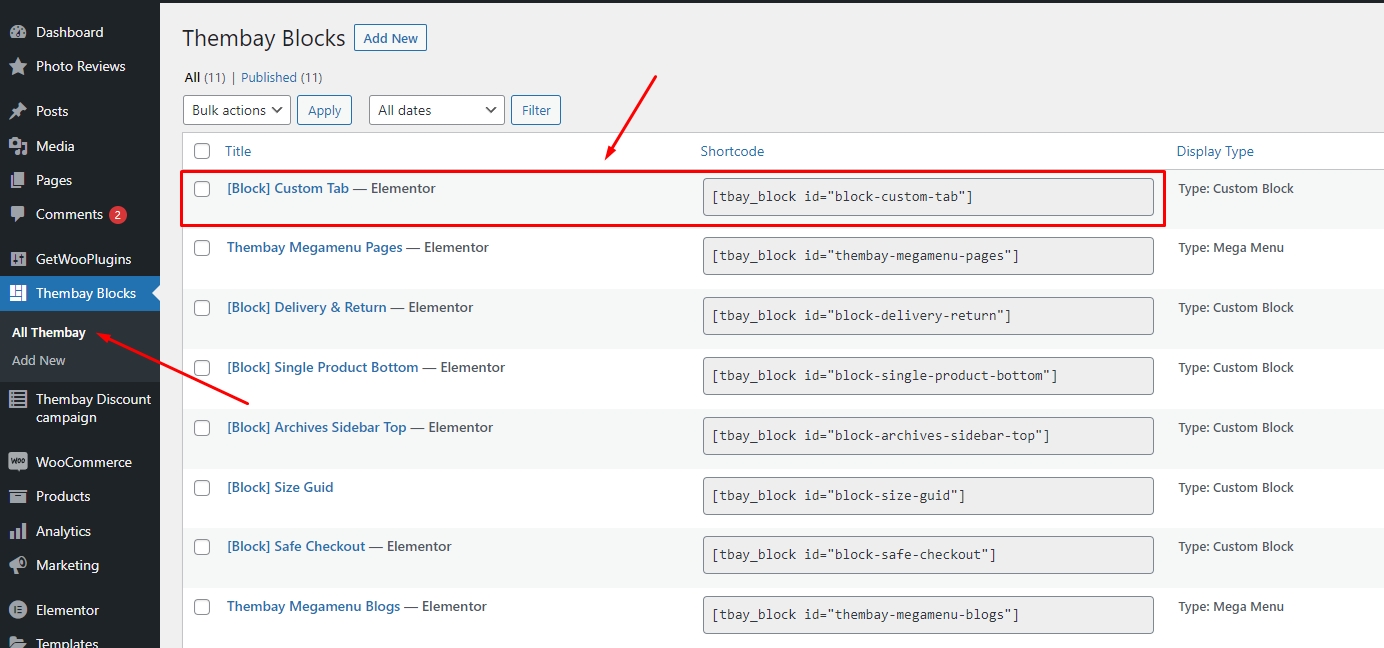
Task: Click the Dashboard gauge icon in sidebar
Action: 17,32
